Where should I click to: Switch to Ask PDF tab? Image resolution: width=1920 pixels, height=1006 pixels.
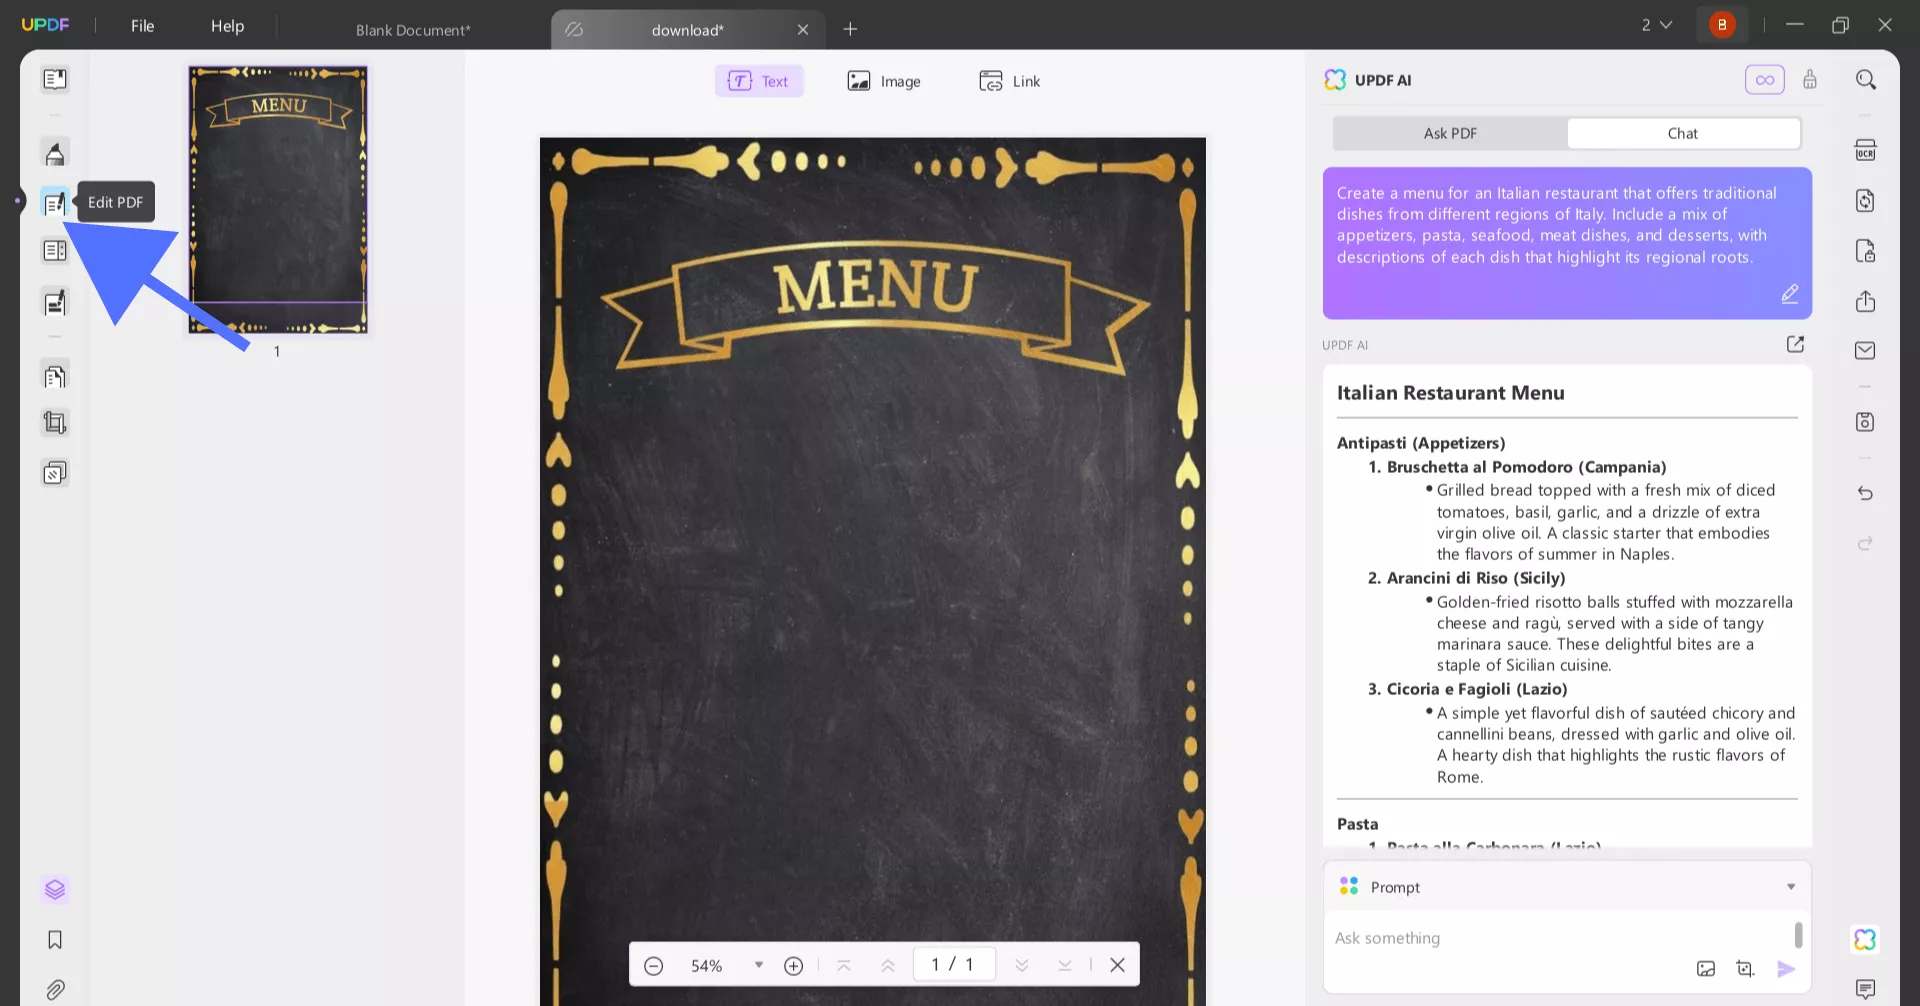1450,133
